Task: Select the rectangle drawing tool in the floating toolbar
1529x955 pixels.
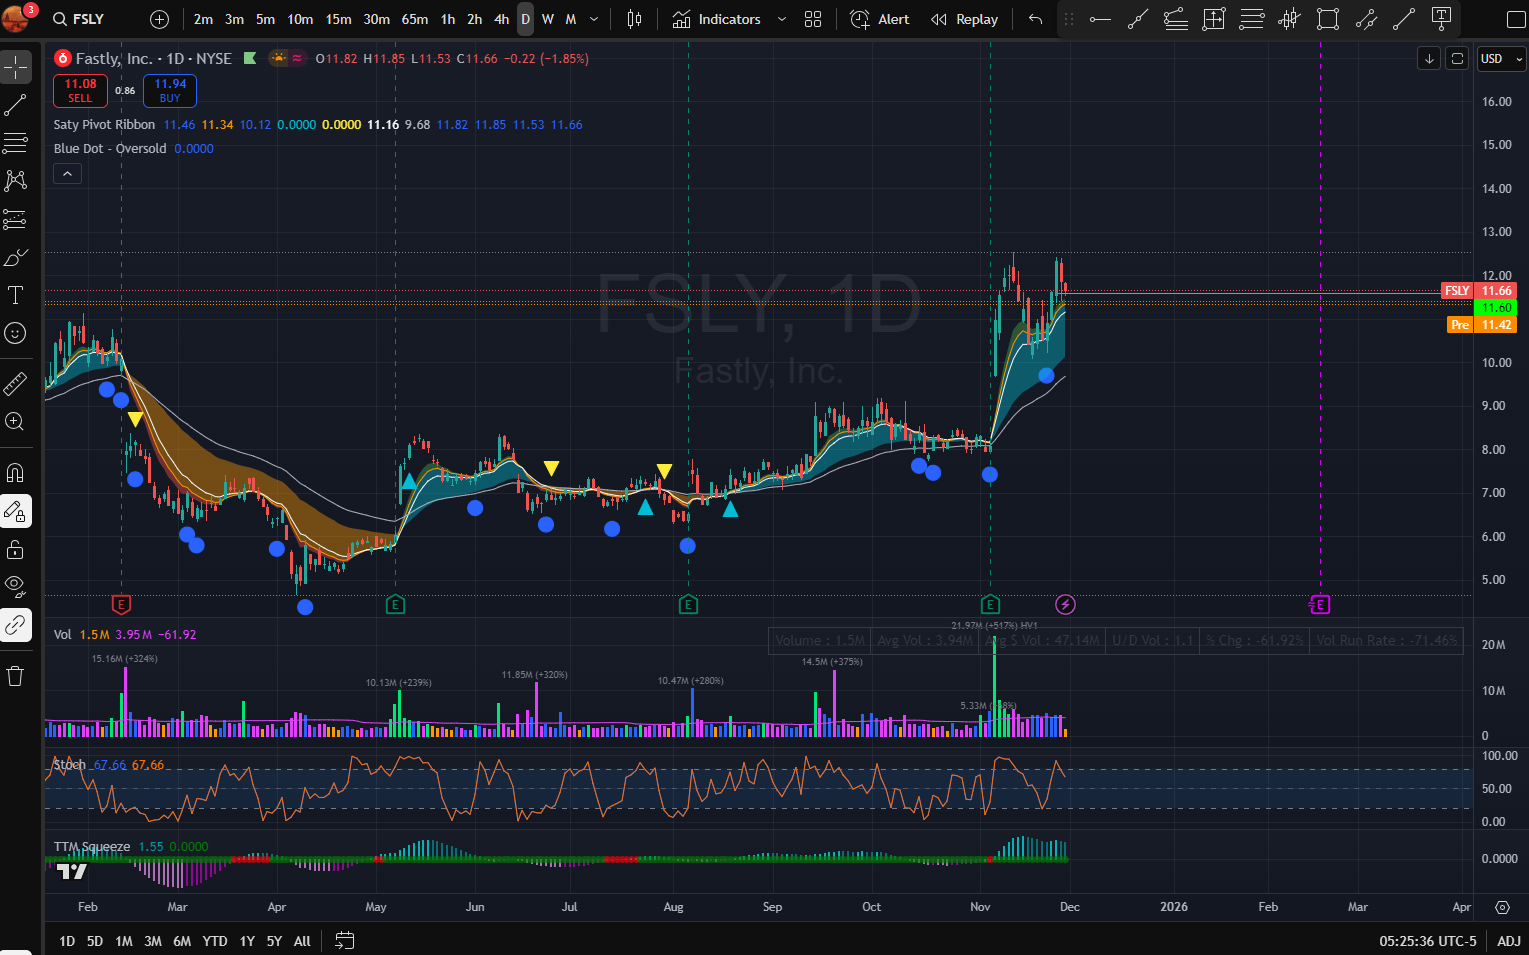Action: (x=1327, y=19)
